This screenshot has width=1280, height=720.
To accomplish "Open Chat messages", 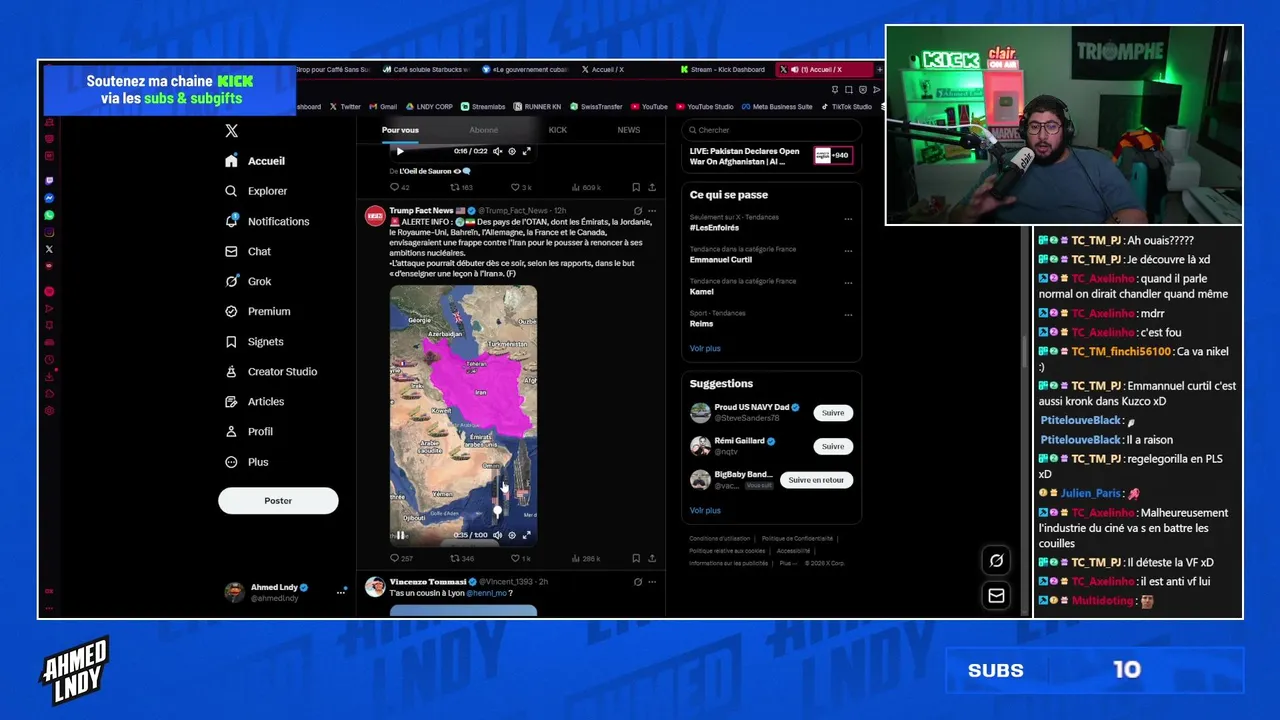I will pyautogui.click(x=248, y=251).
